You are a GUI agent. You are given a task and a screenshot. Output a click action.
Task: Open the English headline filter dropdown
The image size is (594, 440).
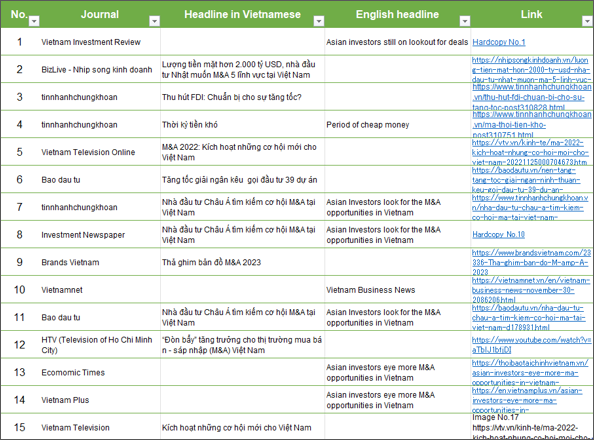[x=465, y=21]
